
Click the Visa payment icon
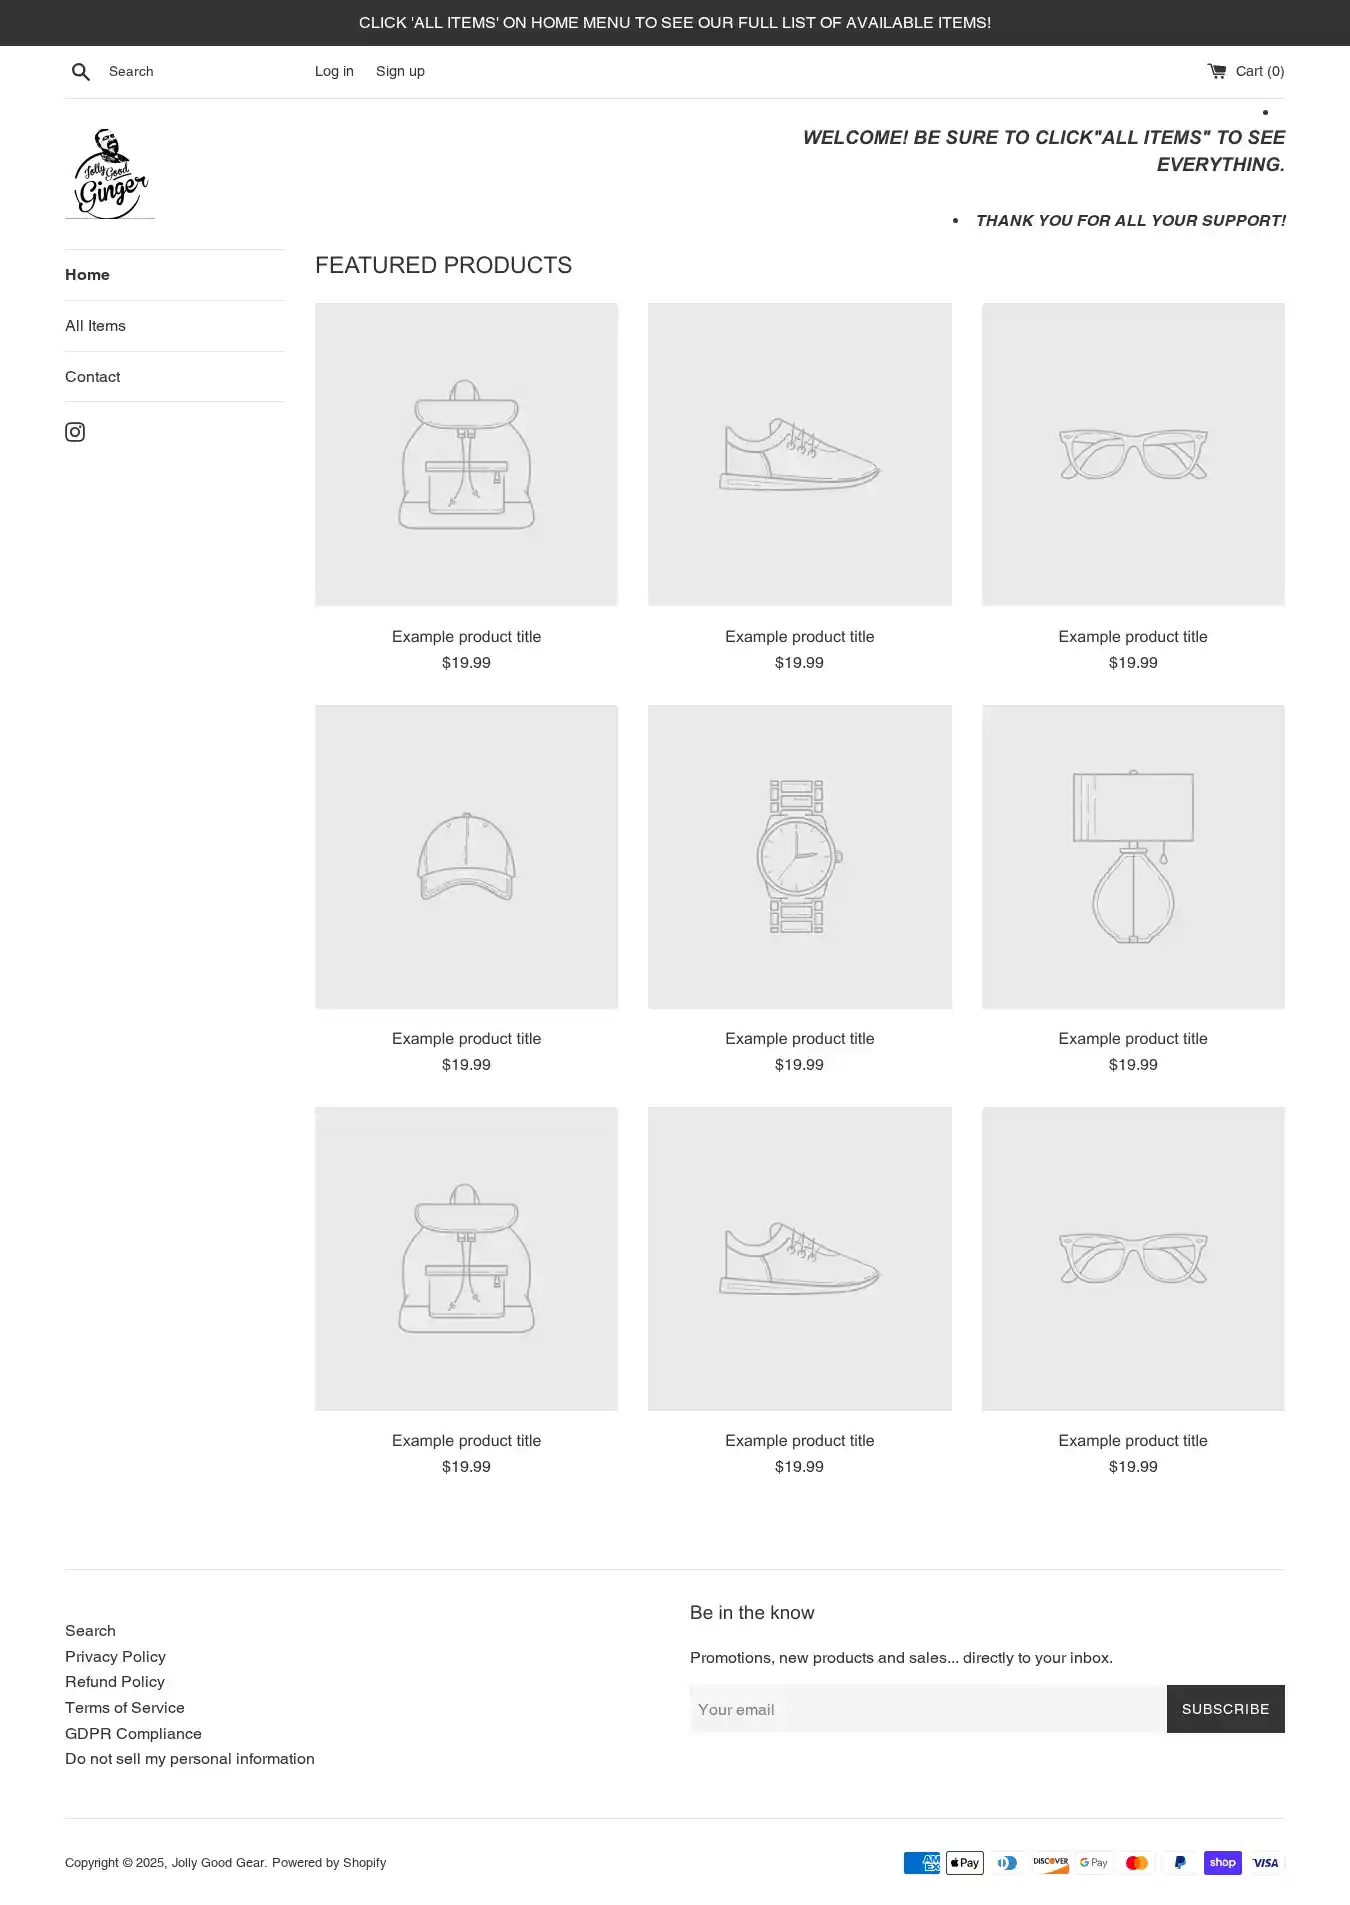[1266, 1863]
